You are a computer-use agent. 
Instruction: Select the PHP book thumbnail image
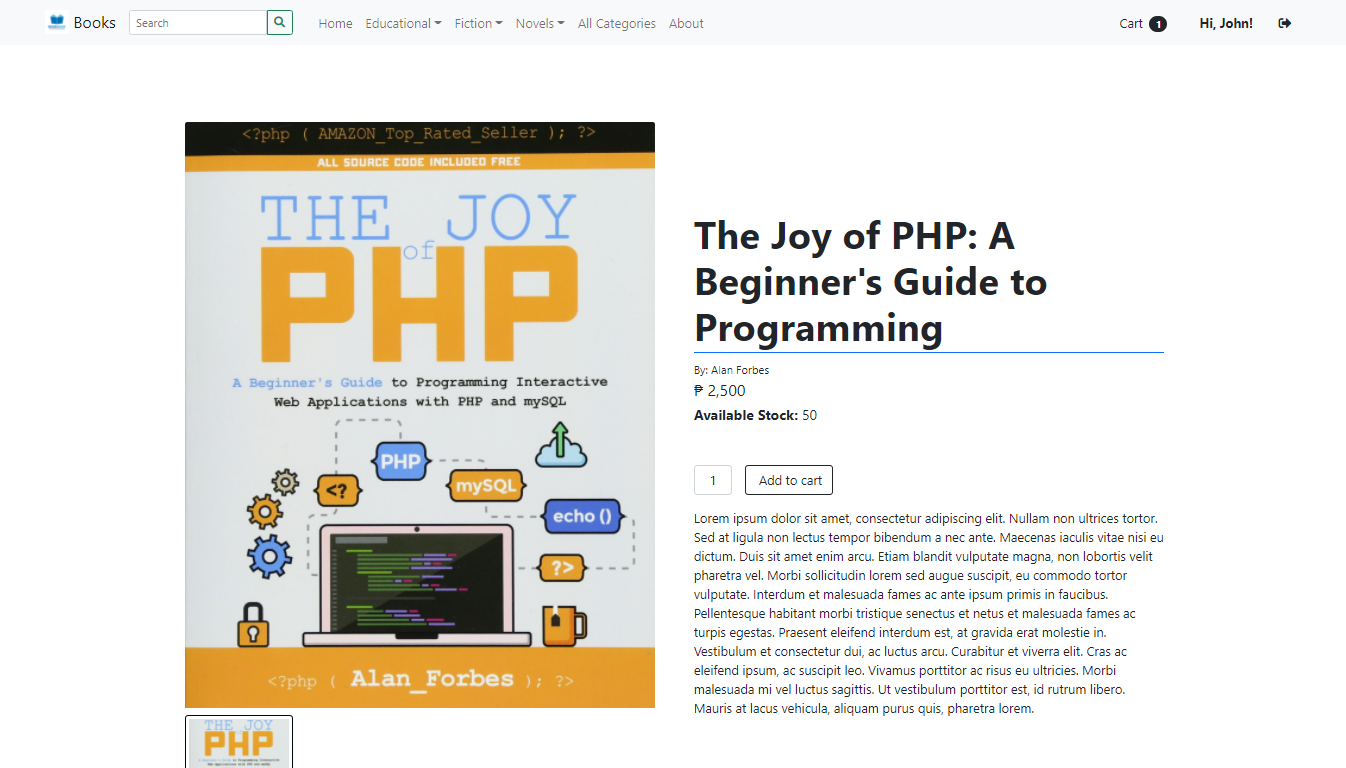(x=239, y=742)
